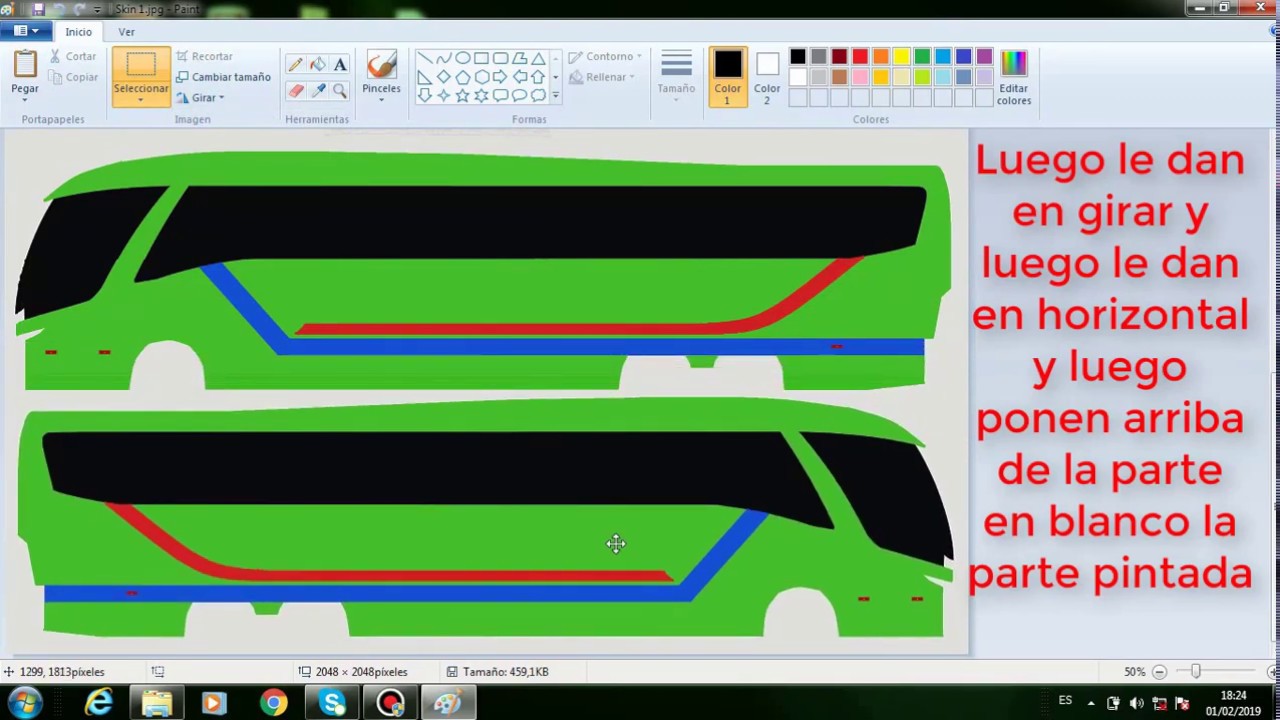This screenshot has height=720, width=1280.
Task: Open Skype from taskbar
Action: 332,704
